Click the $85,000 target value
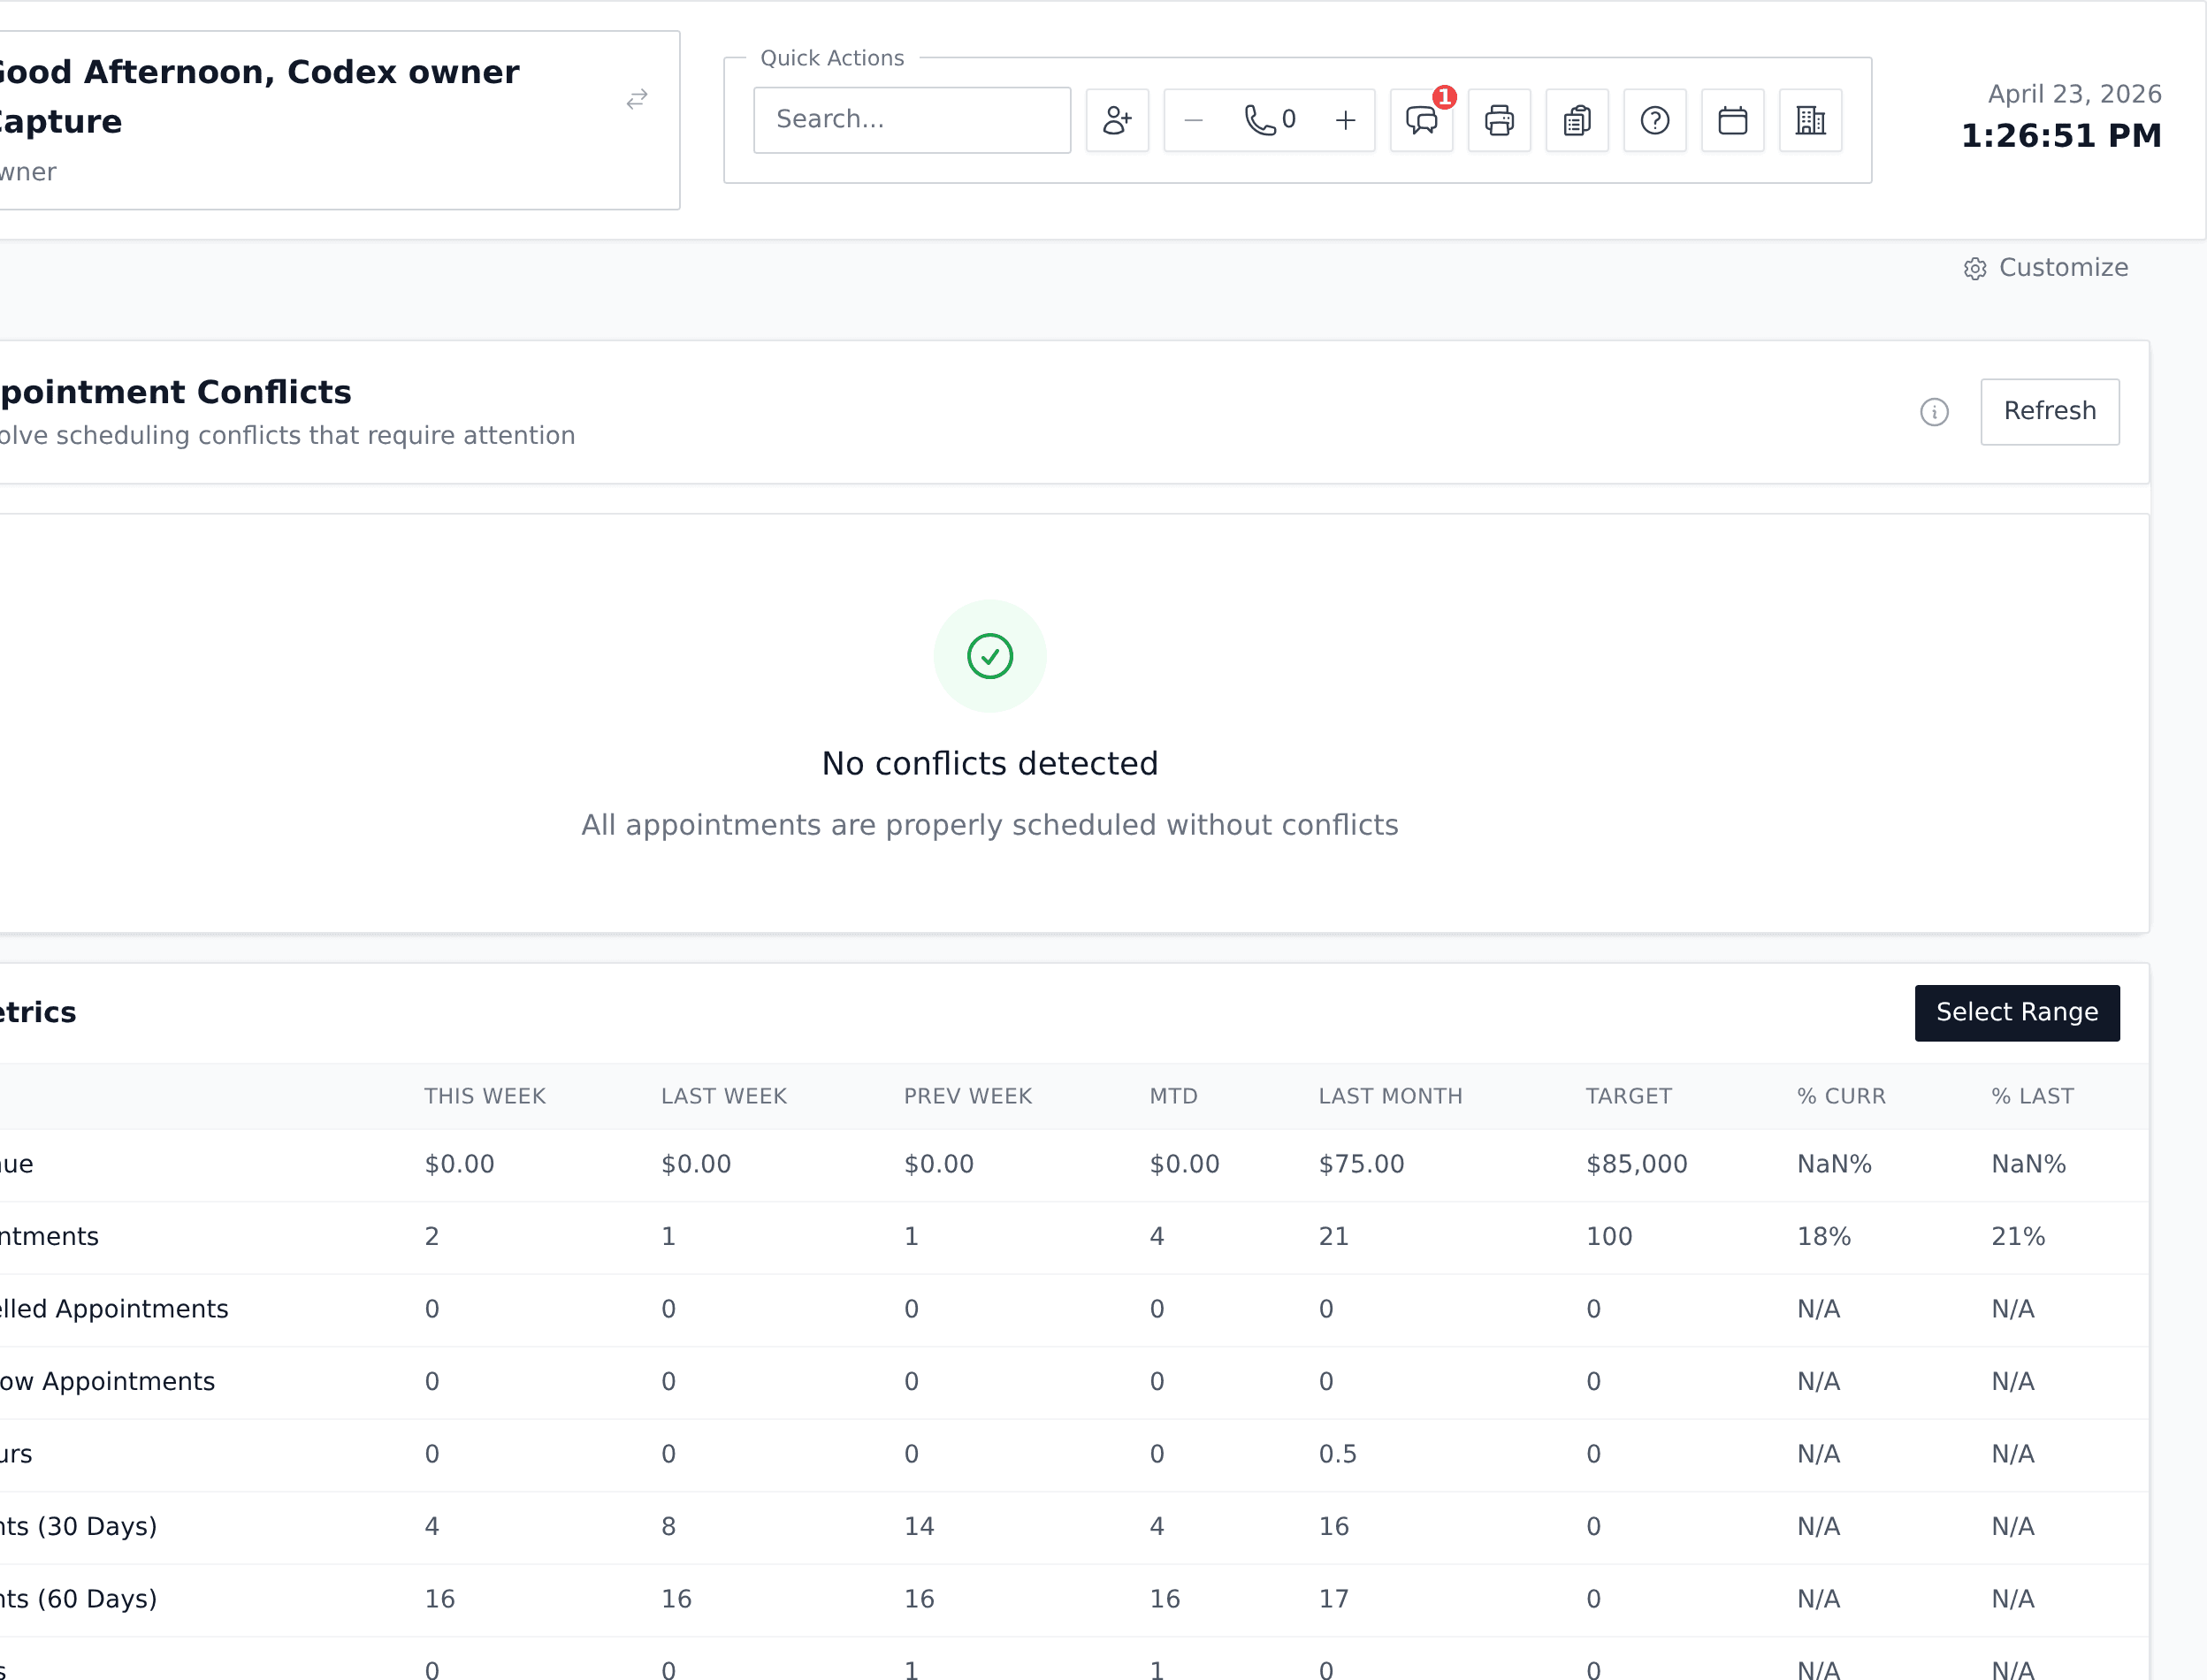The width and height of the screenshot is (2207, 1680). pos(1637,1164)
